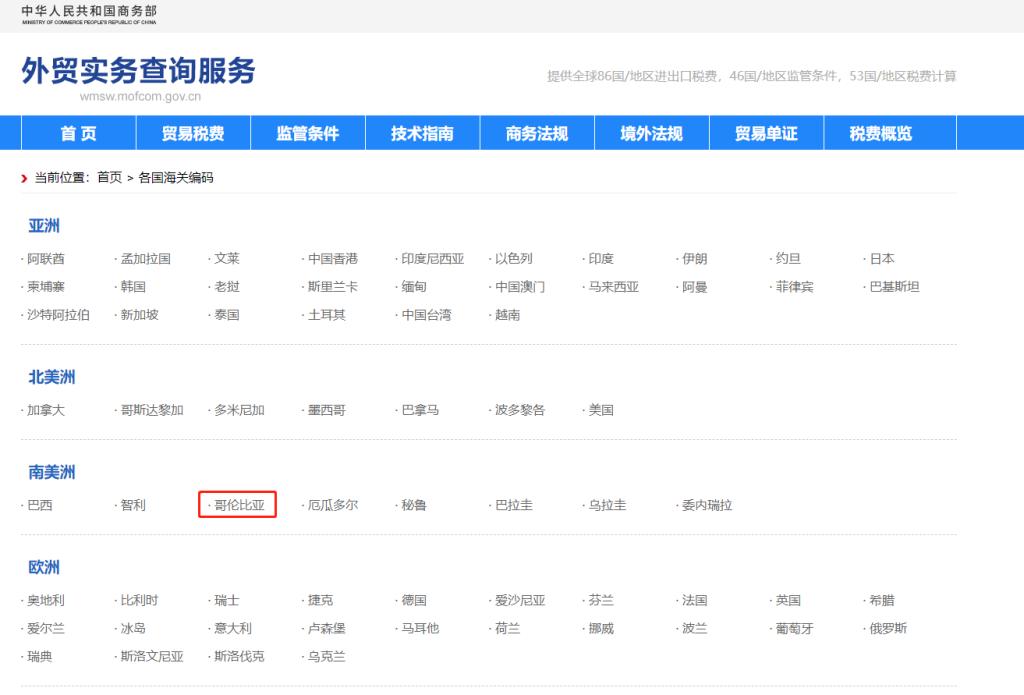
Task: Open the 瑞典 link
Action: [39, 656]
